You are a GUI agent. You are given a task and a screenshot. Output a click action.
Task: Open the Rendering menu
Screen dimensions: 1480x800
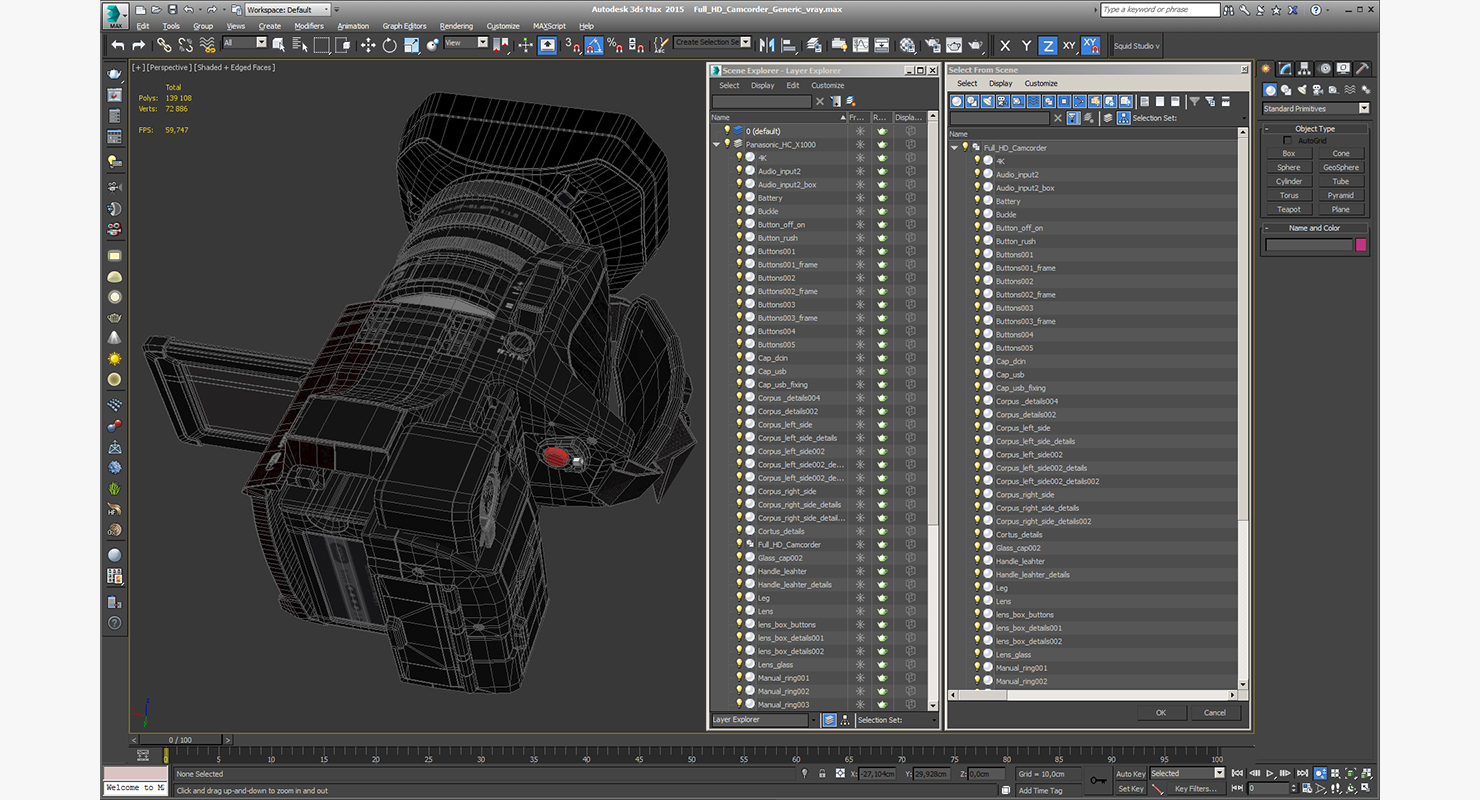point(456,26)
